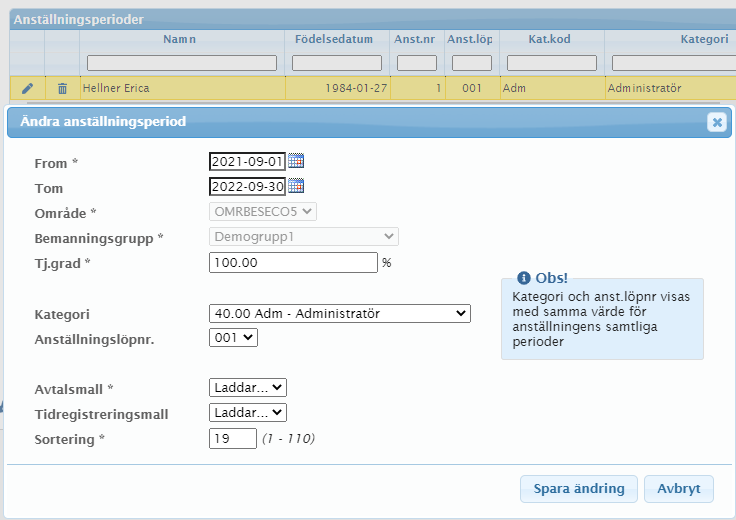Sort by the Kat.kod column header
The image size is (736, 520).
(x=550, y=39)
